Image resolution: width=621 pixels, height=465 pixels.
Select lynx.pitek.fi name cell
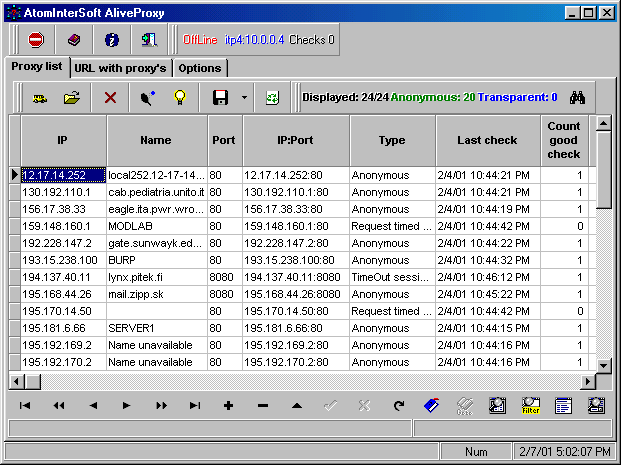click(x=156, y=277)
